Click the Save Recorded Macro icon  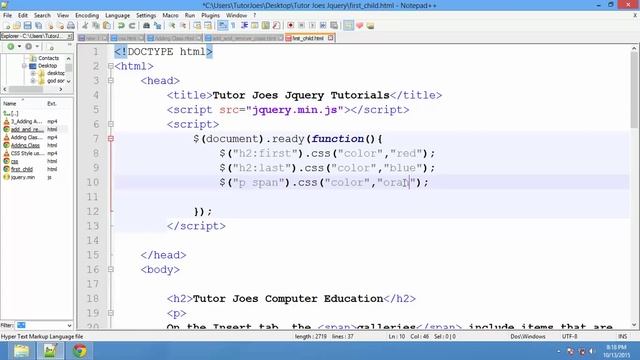click(x=334, y=26)
